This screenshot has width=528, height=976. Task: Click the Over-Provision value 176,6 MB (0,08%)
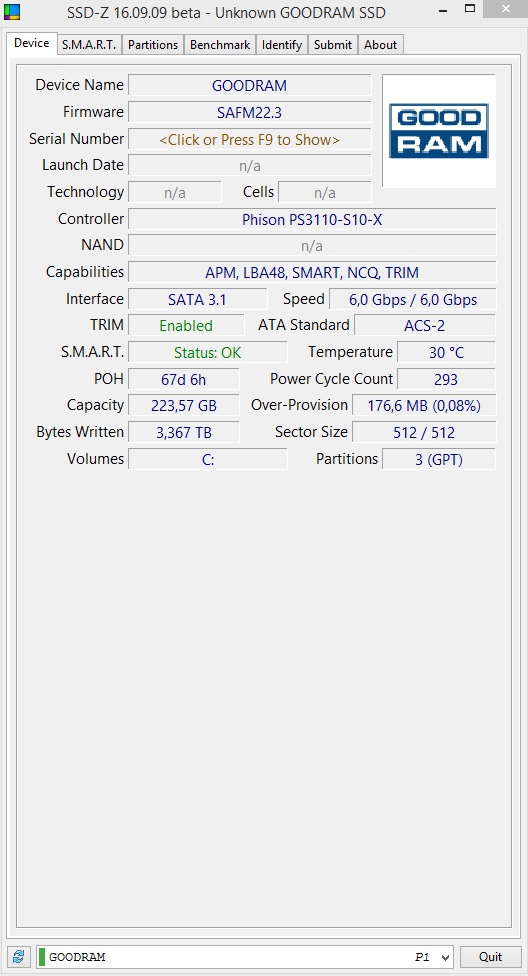424,406
